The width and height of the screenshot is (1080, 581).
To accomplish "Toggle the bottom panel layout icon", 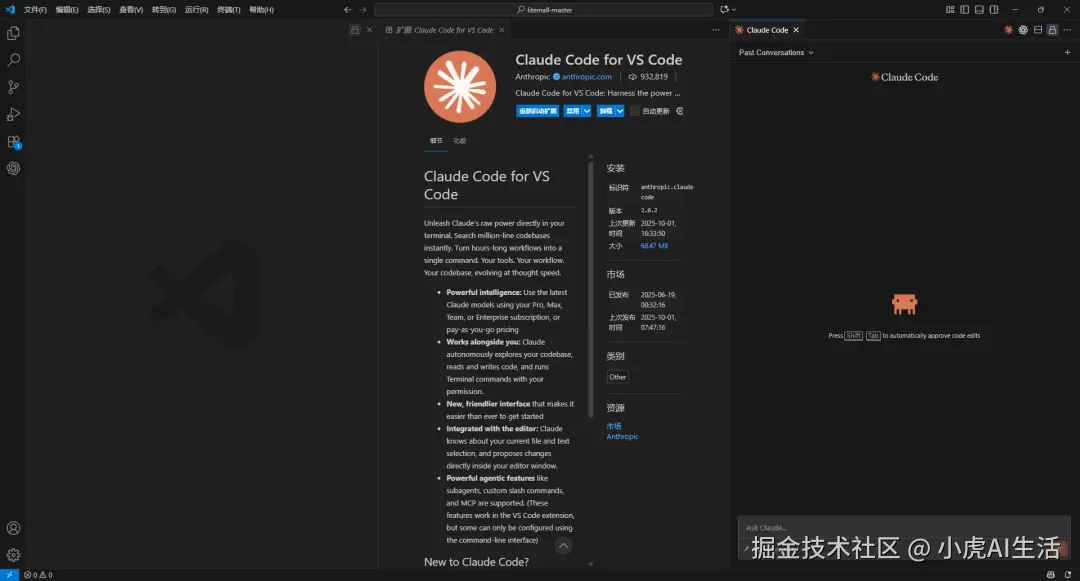I will pos(979,10).
